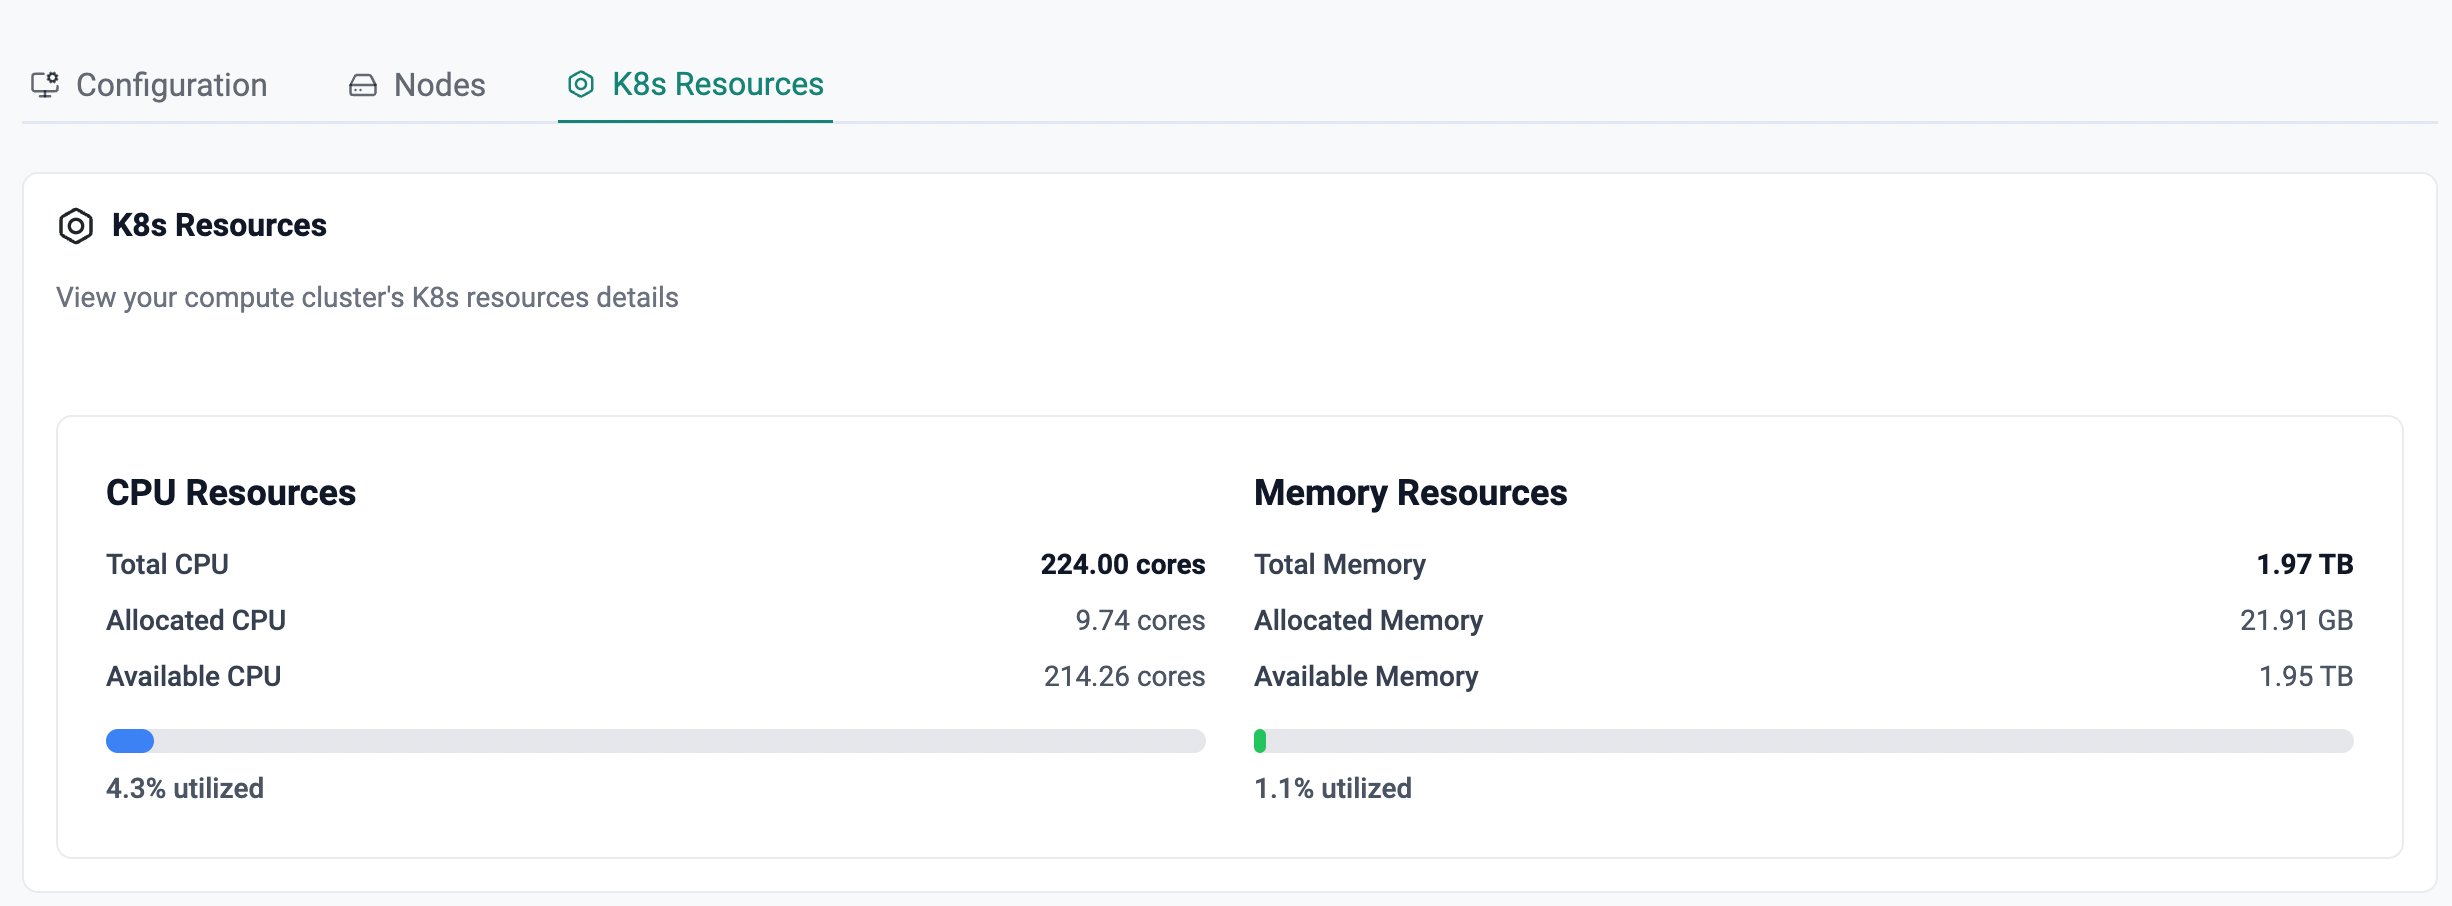
Task: Click the hexagon icon in K8s Resources tab
Action: (581, 85)
